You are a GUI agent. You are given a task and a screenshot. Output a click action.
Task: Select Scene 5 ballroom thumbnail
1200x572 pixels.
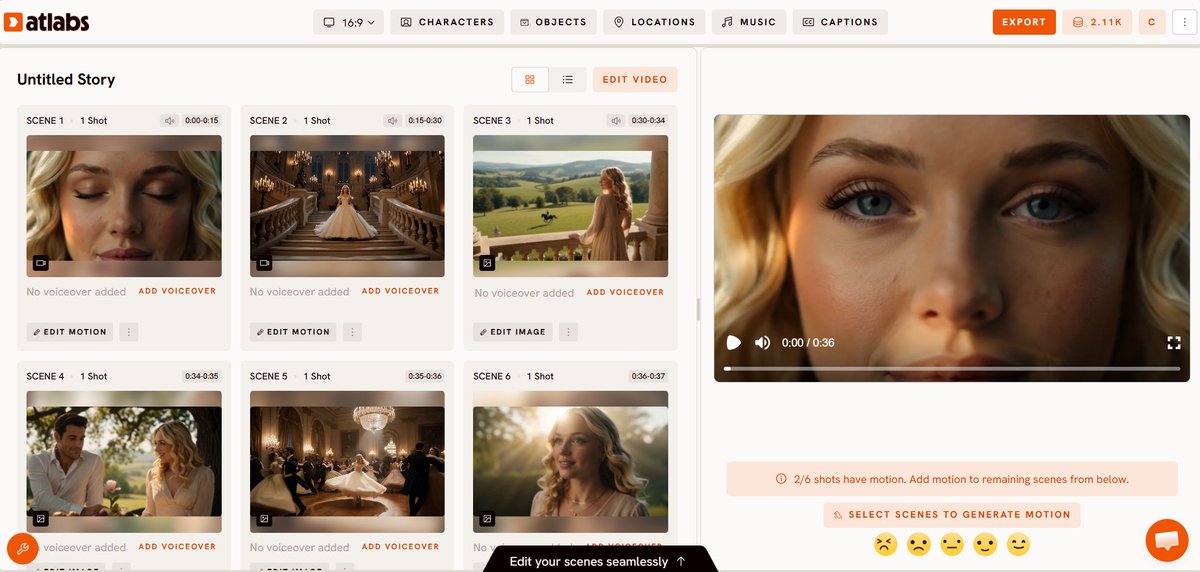click(x=347, y=461)
